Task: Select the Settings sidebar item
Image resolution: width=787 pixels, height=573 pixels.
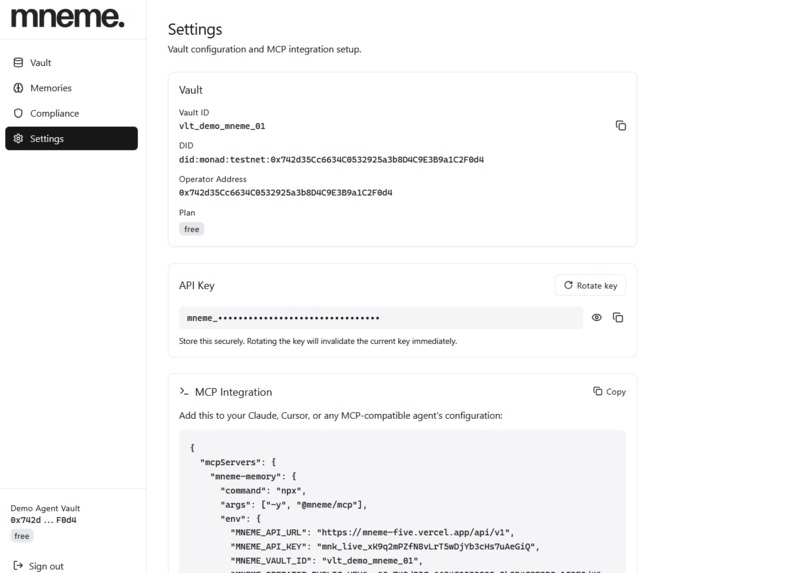Action: [71, 138]
